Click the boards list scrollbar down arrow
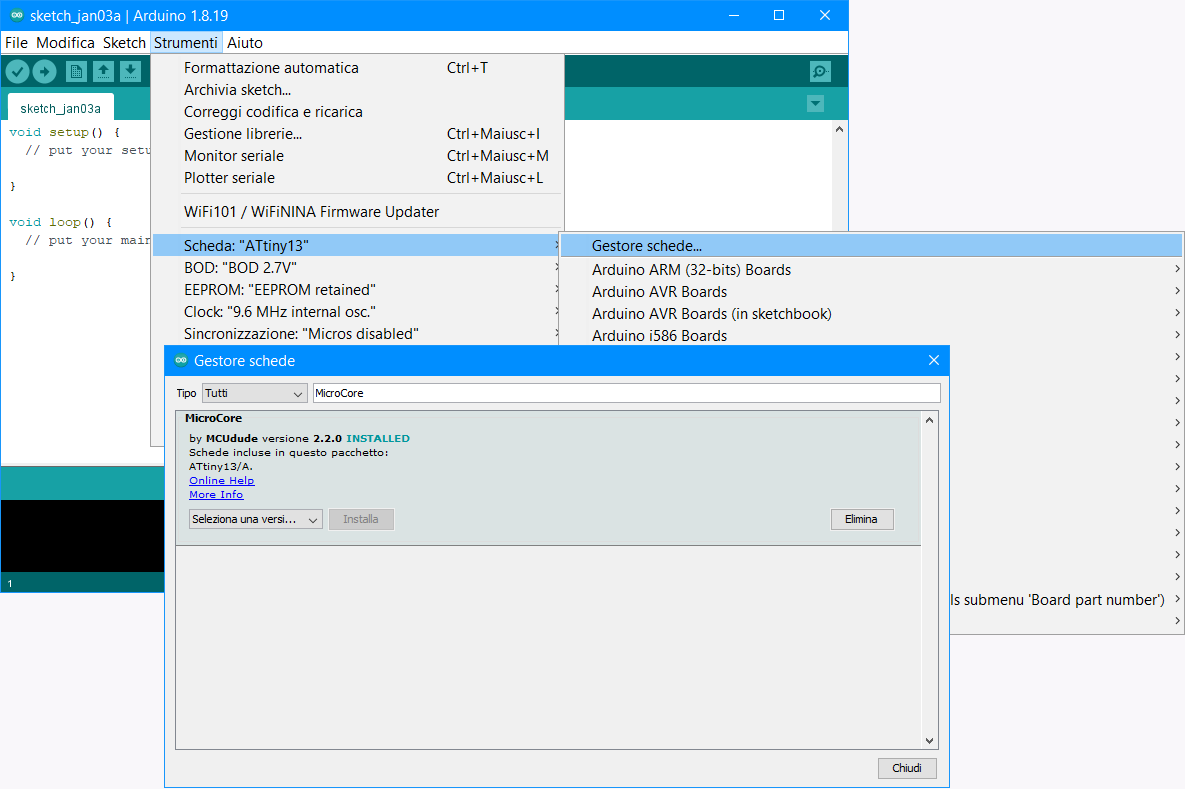 click(x=929, y=741)
